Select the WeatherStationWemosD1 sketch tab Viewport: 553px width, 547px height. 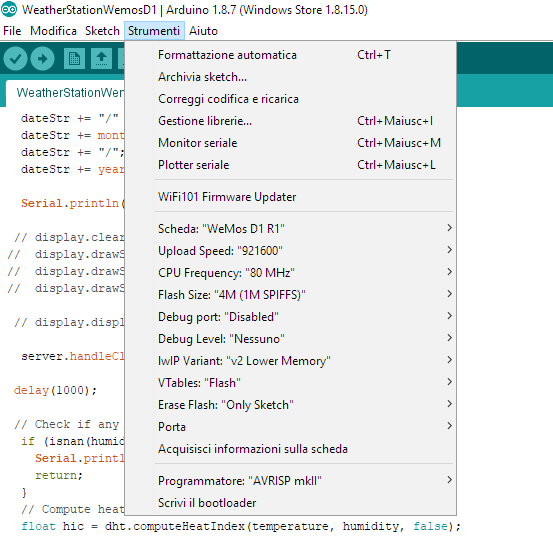(66, 93)
